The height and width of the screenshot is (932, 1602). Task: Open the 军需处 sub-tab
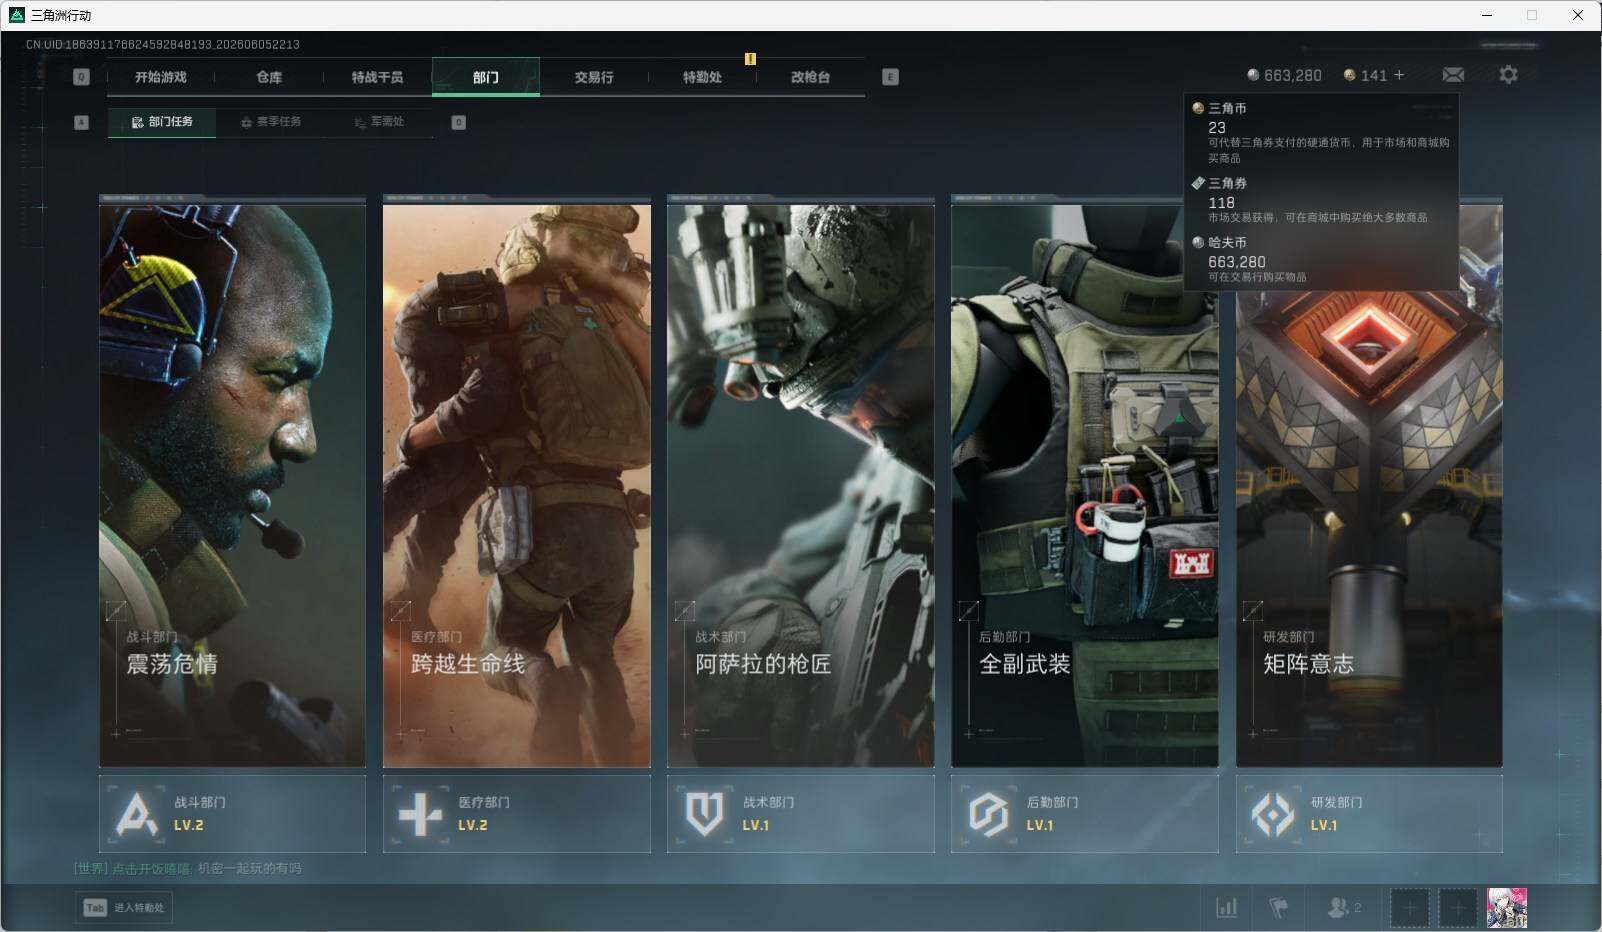[379, 122]
